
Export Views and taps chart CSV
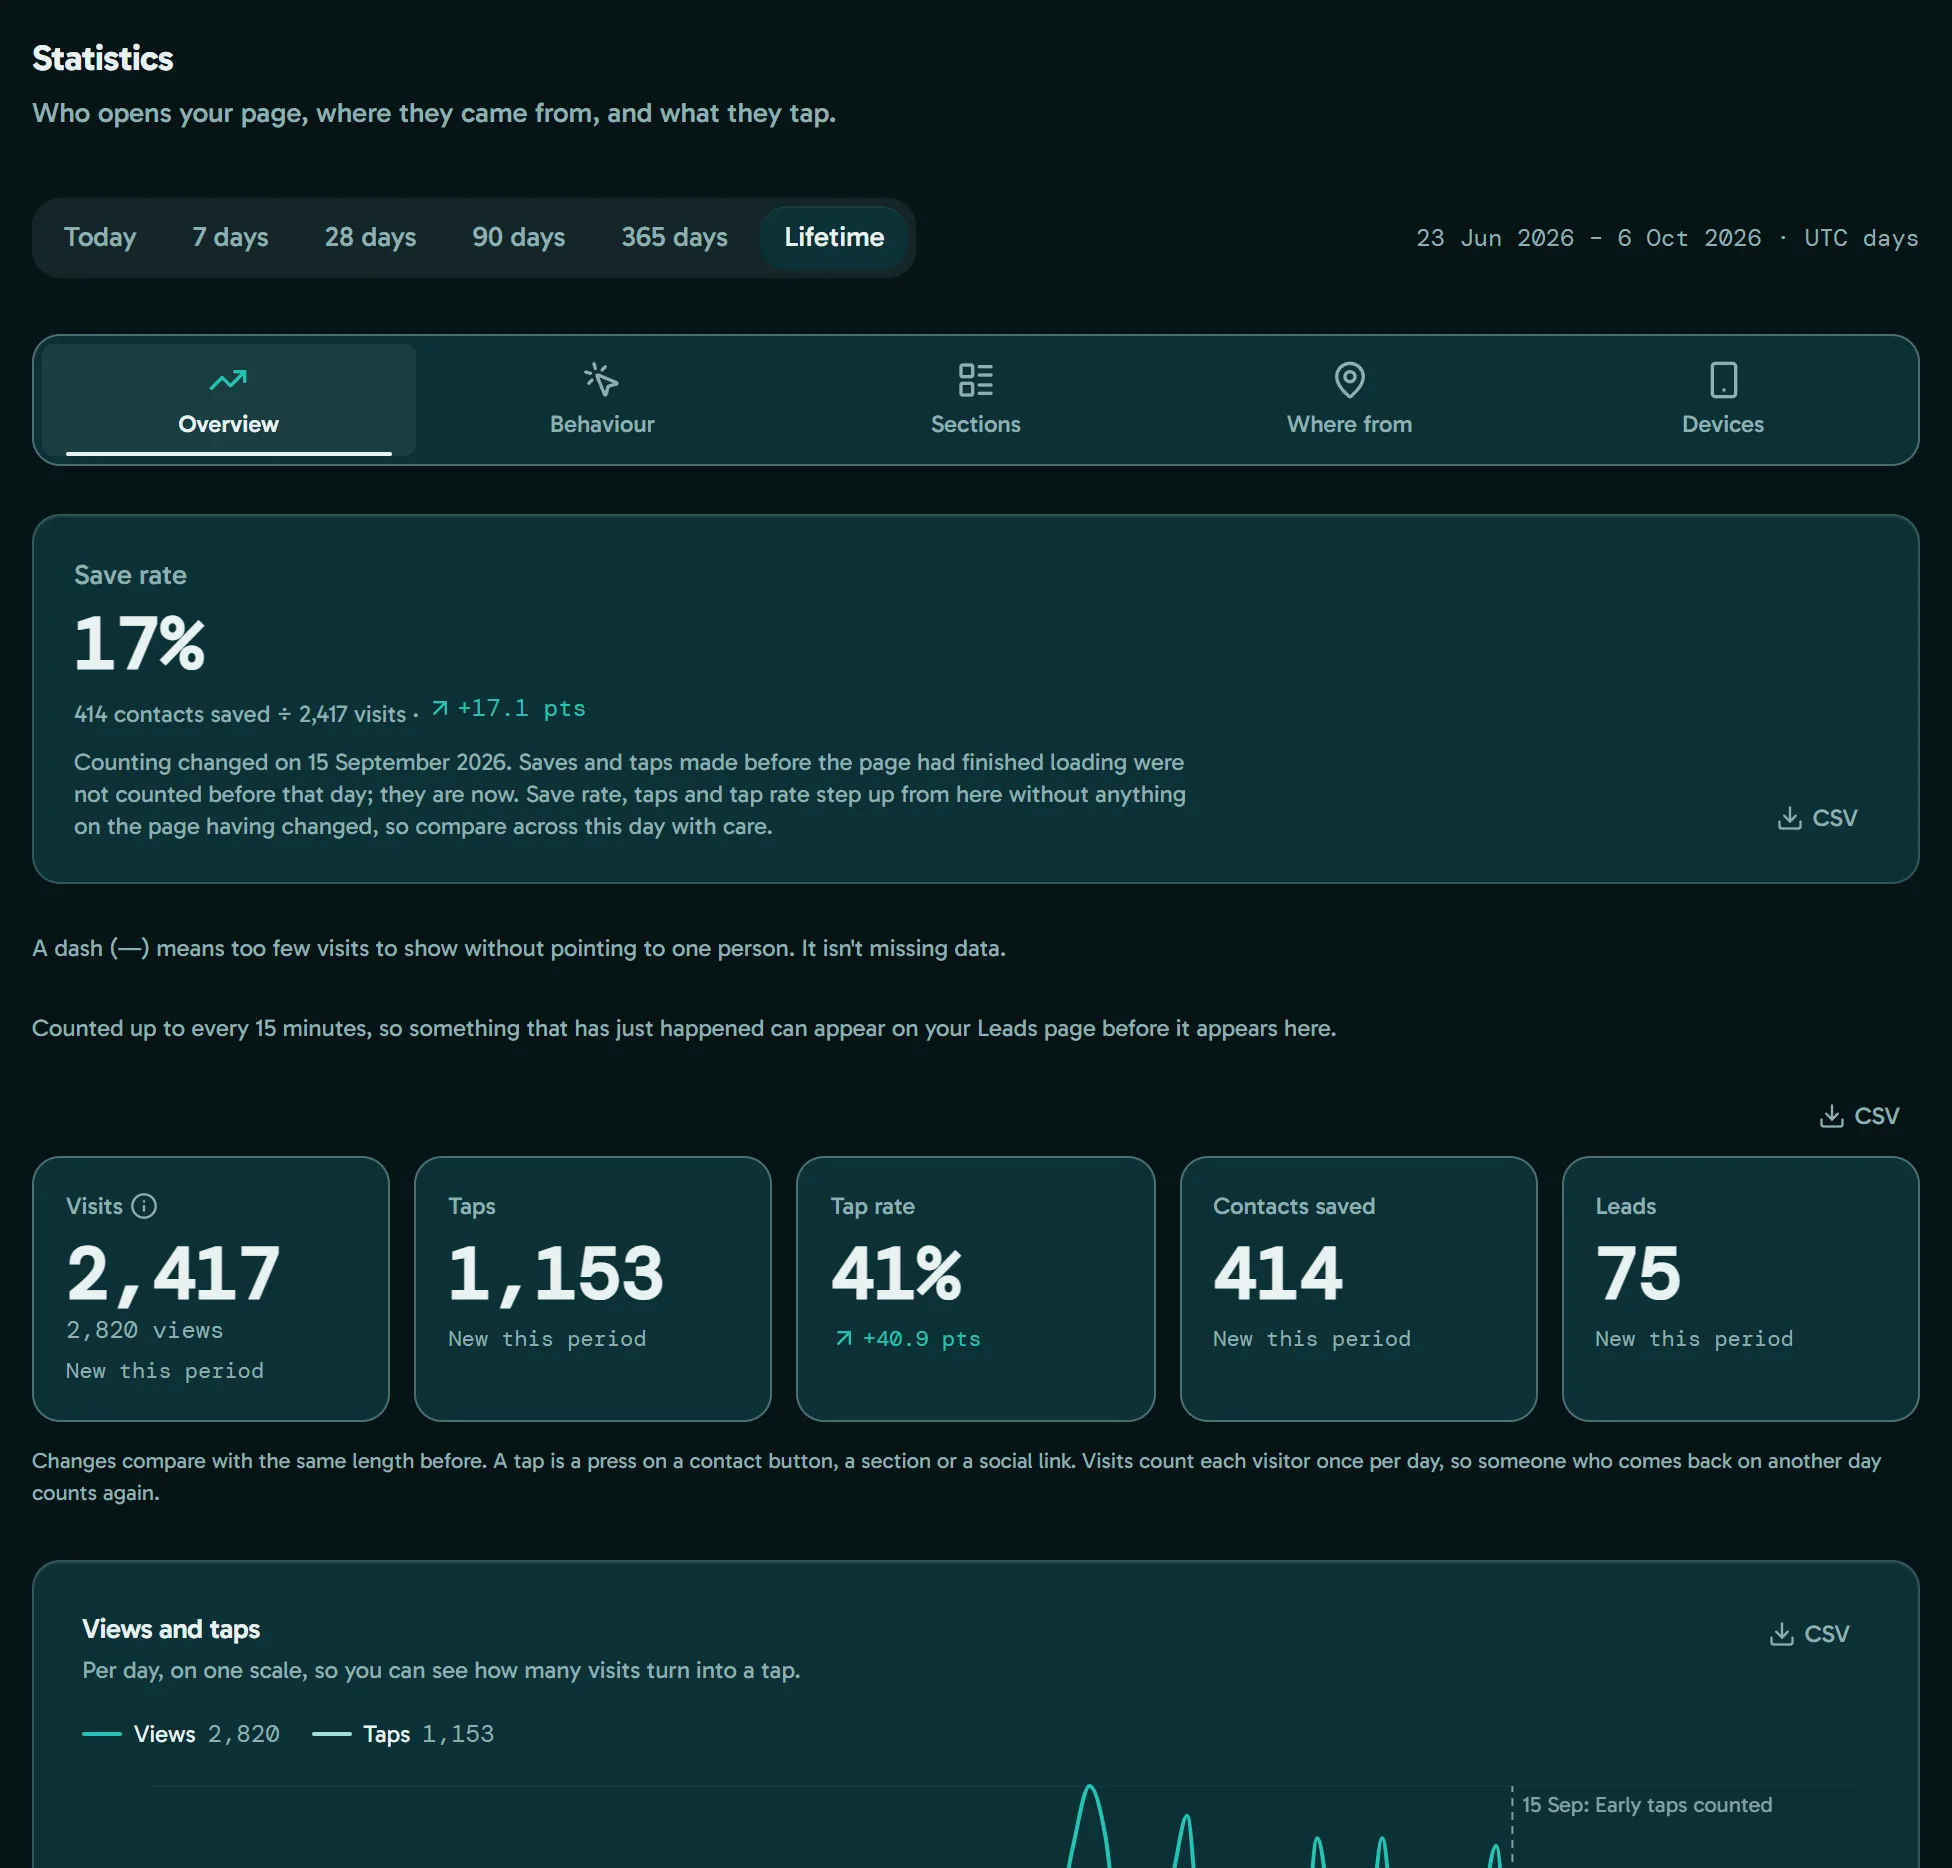(x=1810, y=1634)
